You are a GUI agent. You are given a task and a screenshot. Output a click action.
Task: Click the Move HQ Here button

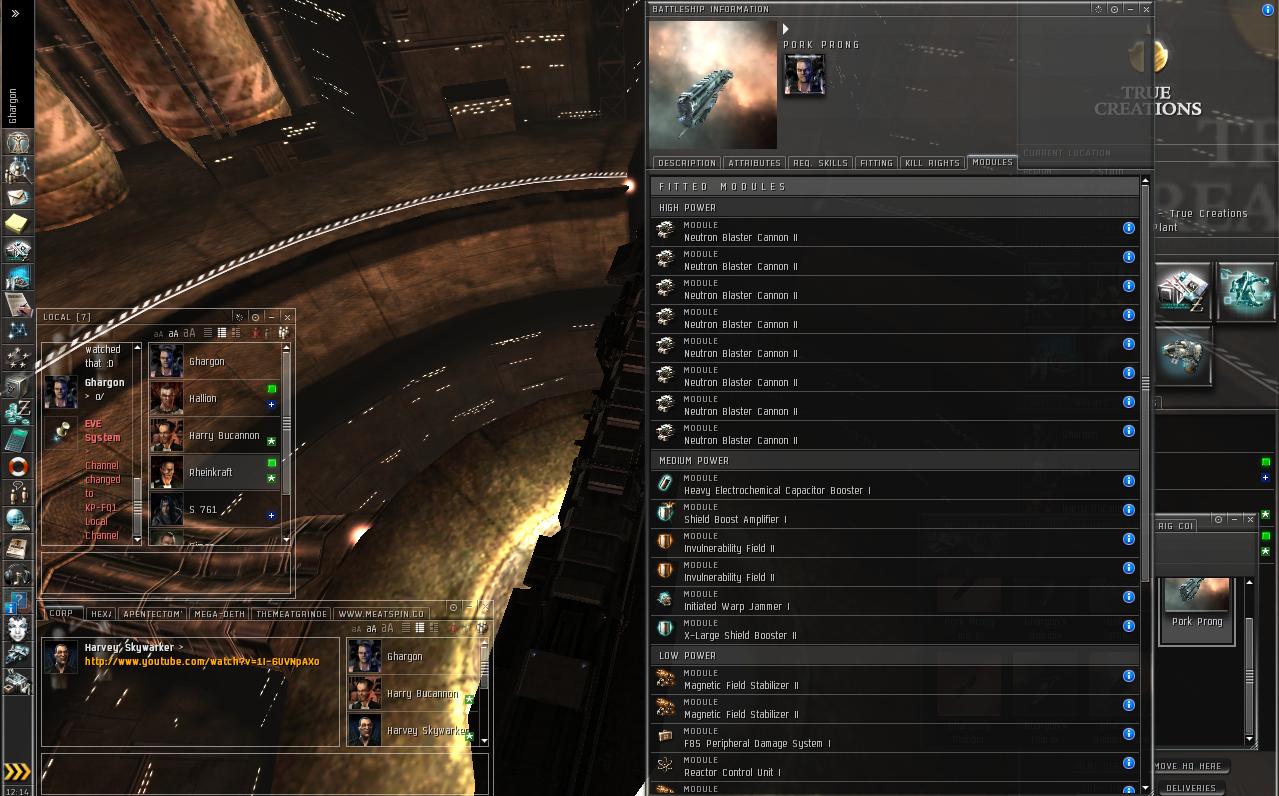[1191, 766]
